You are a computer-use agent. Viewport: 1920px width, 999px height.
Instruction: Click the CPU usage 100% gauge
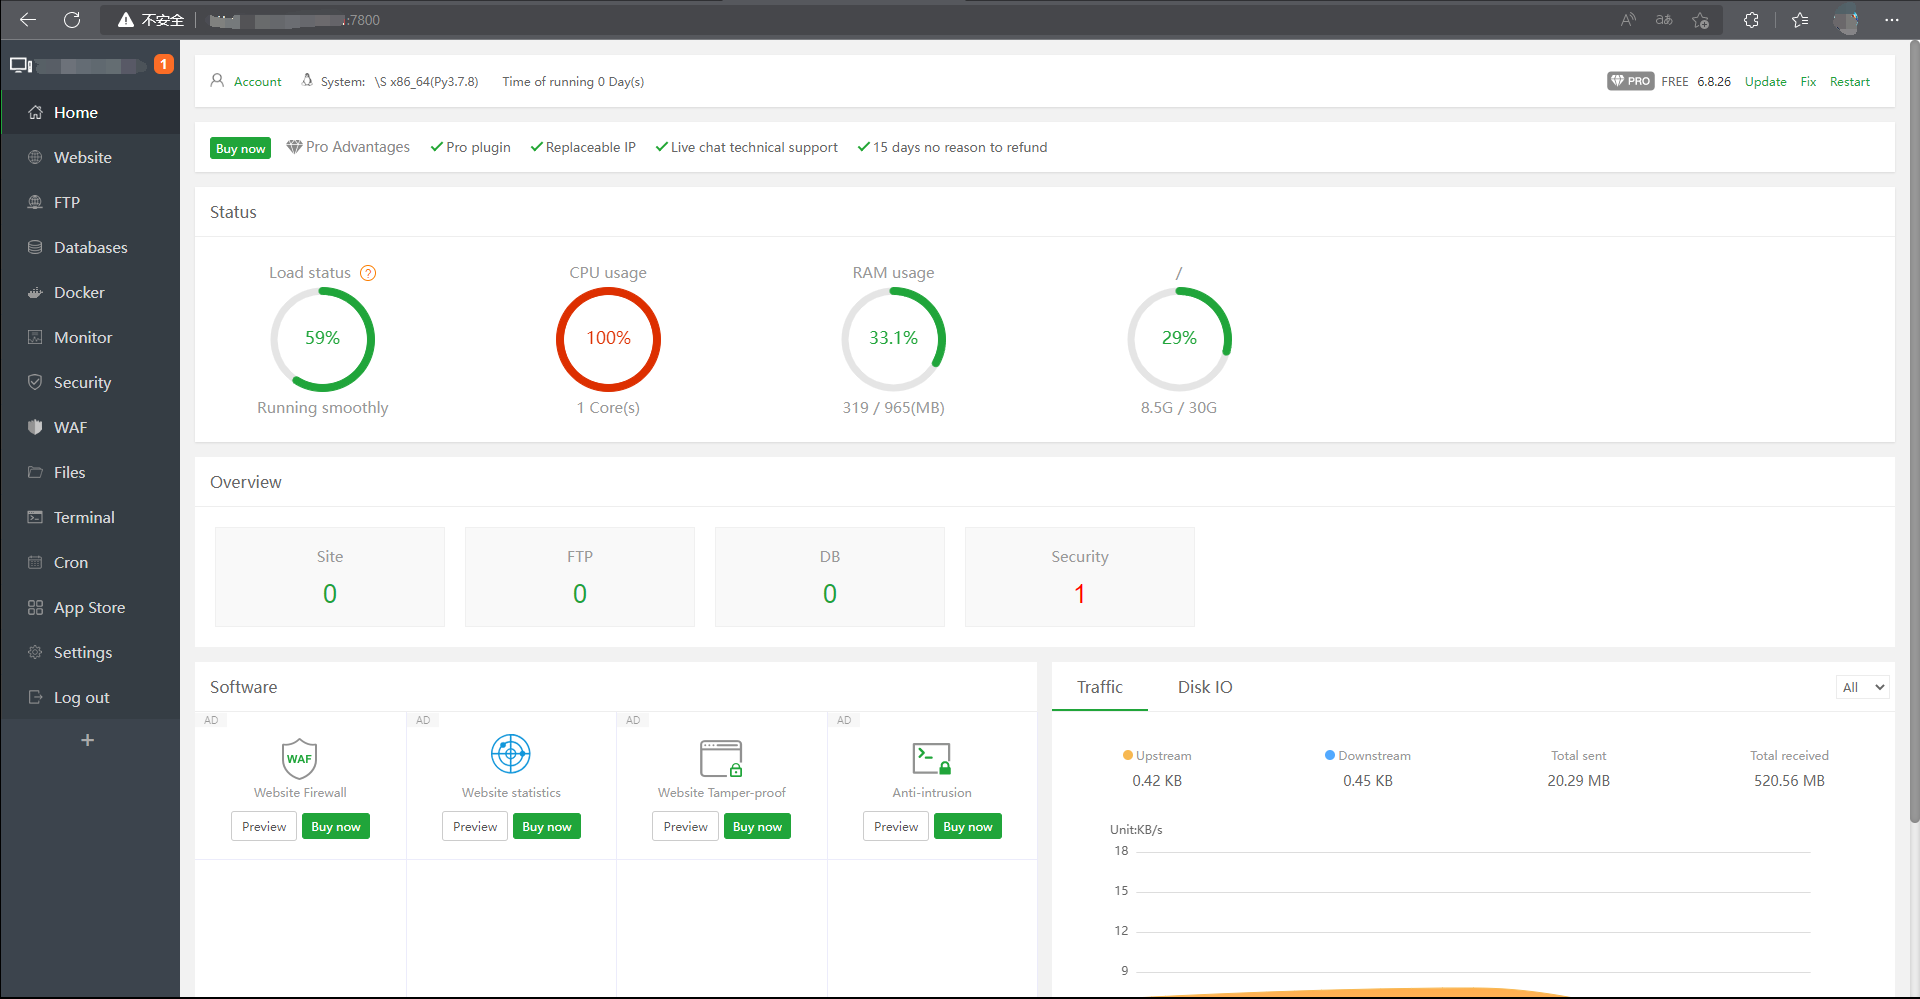tap(608, 339)
